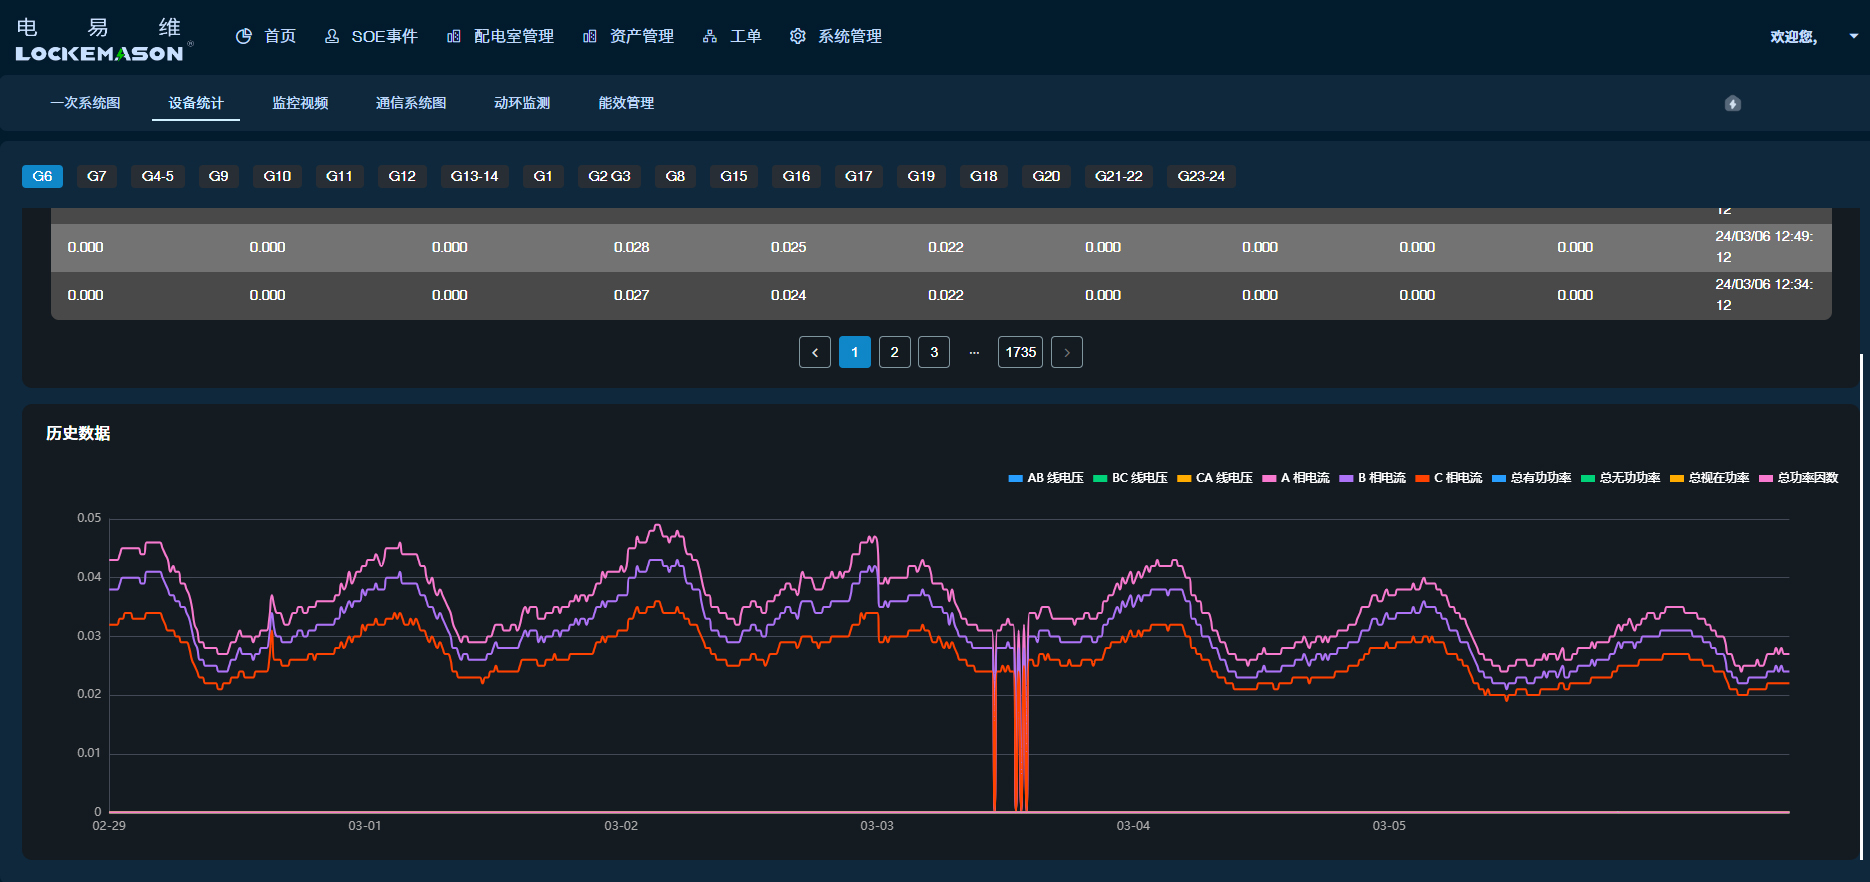Go to next page with right chevron
Image resolution: width=1870 pixels, height=882 pixels.
(1067, 352)
